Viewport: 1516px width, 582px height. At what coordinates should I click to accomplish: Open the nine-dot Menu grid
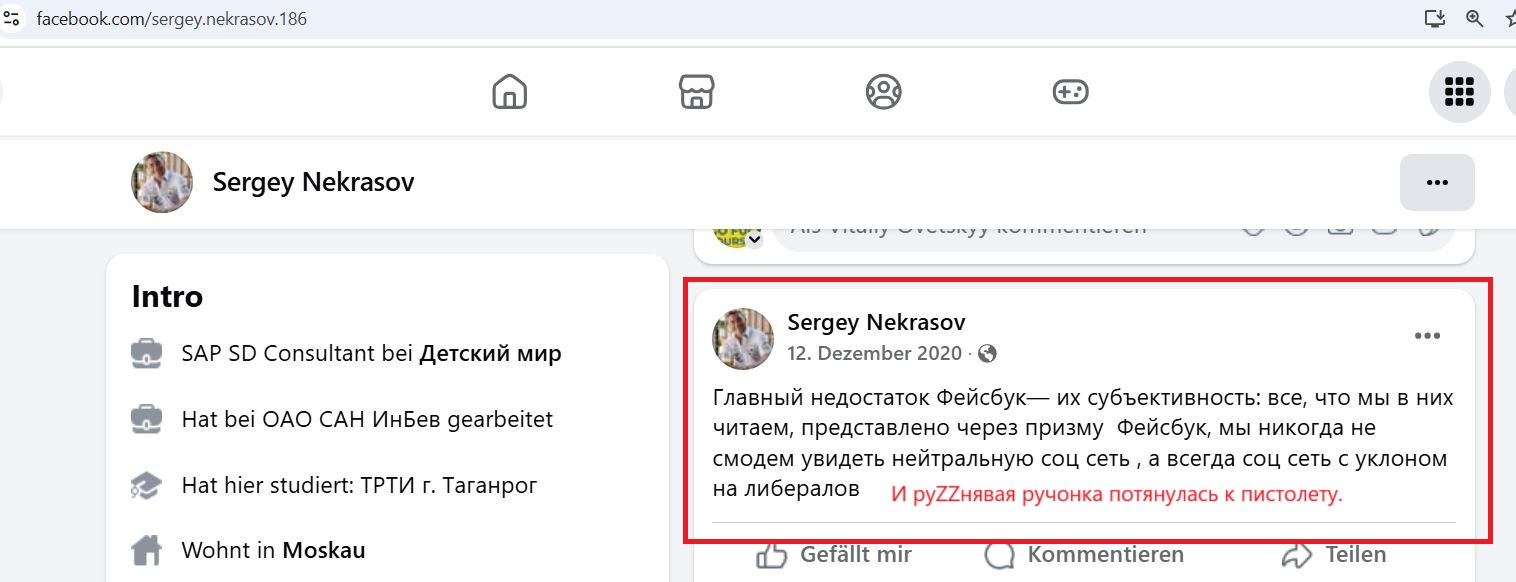(1460, 92)
